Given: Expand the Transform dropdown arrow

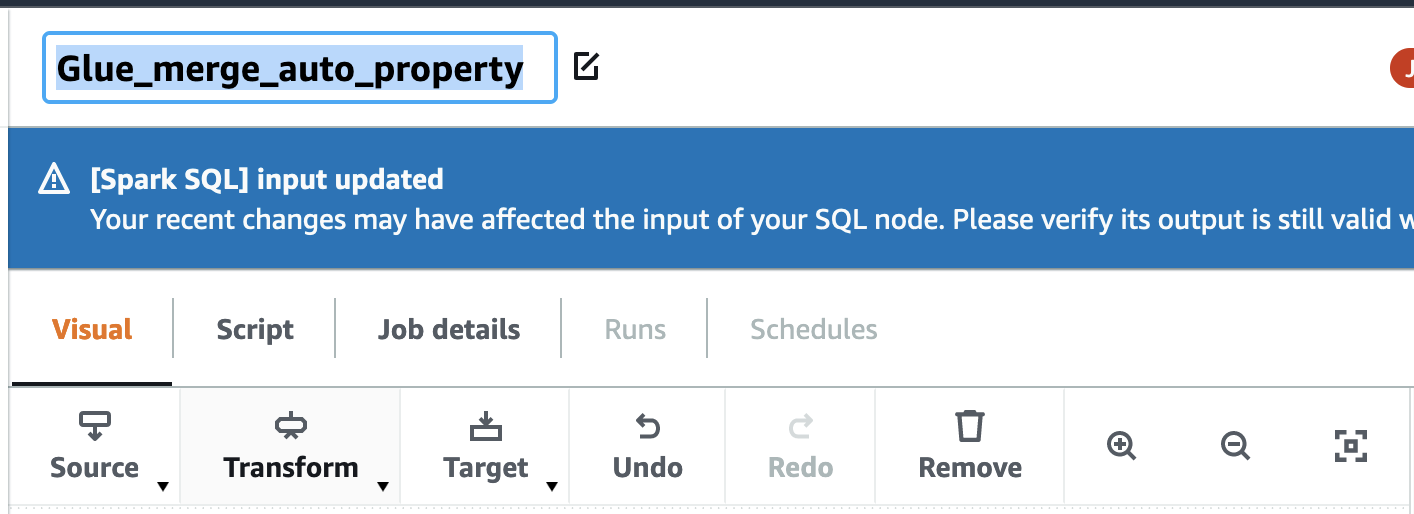Looking at the screenshot, I should (382, 487).
